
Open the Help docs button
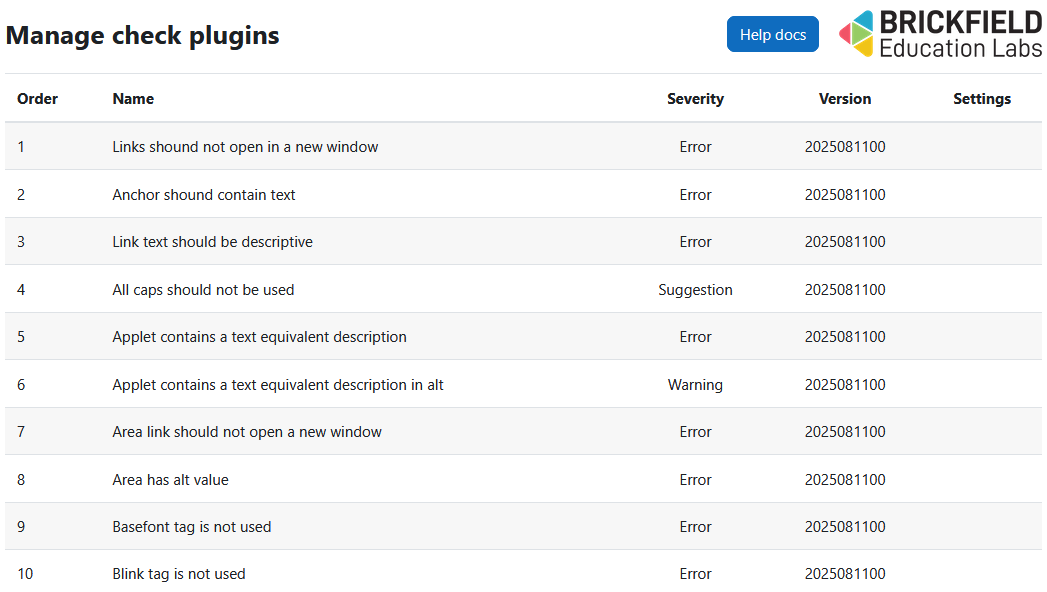pyautogui.click(x=773, y=34)
